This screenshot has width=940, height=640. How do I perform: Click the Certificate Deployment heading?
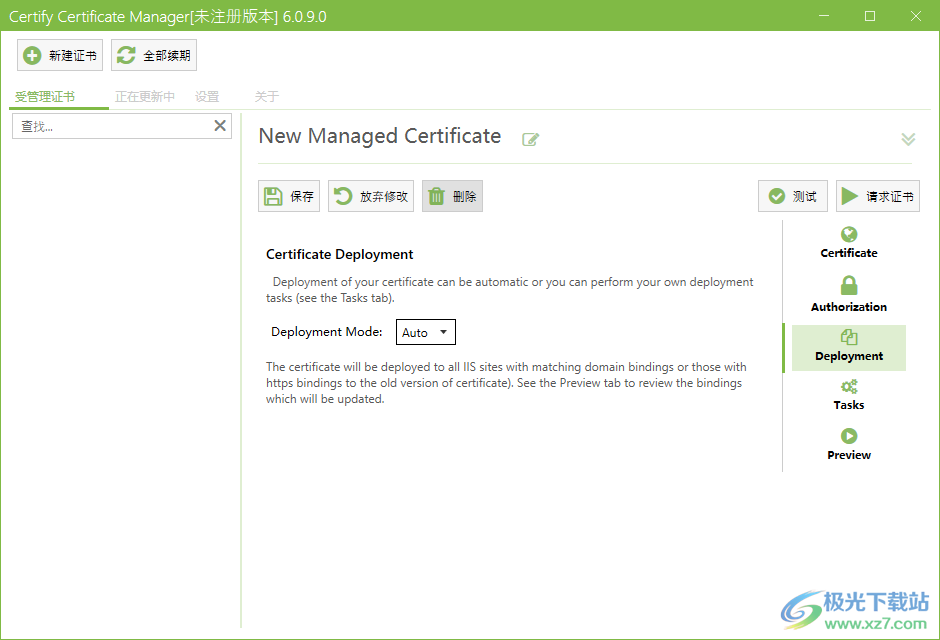point(339,254)
